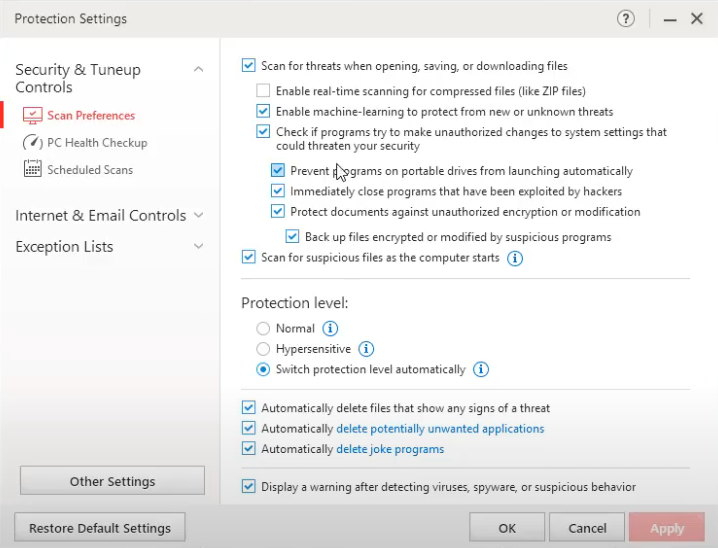The width and height of the screenshot is (718, 548).
Task: Uncheck machine-learning threat protection checkbox
Action: 263,112
